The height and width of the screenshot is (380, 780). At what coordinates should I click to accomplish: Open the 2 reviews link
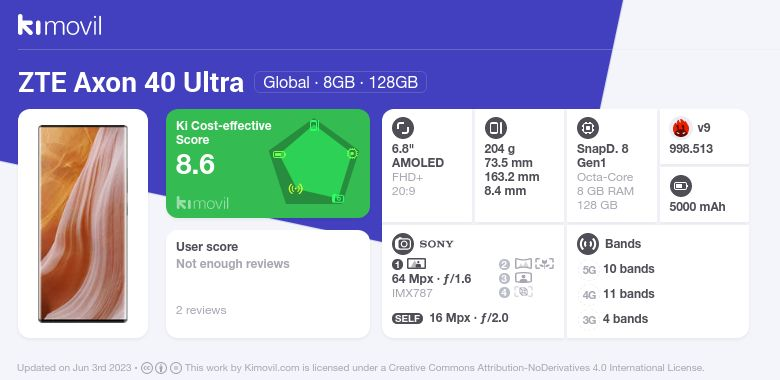coord(201,310)
